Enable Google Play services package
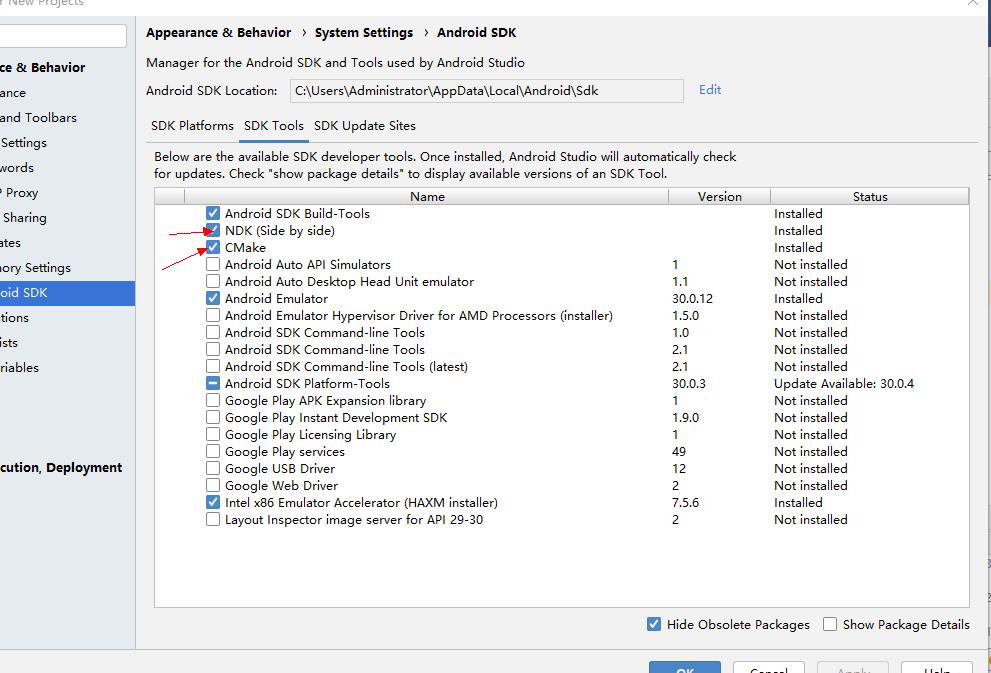The height and width of the screenshot is (673, 991). pos(213,451)
